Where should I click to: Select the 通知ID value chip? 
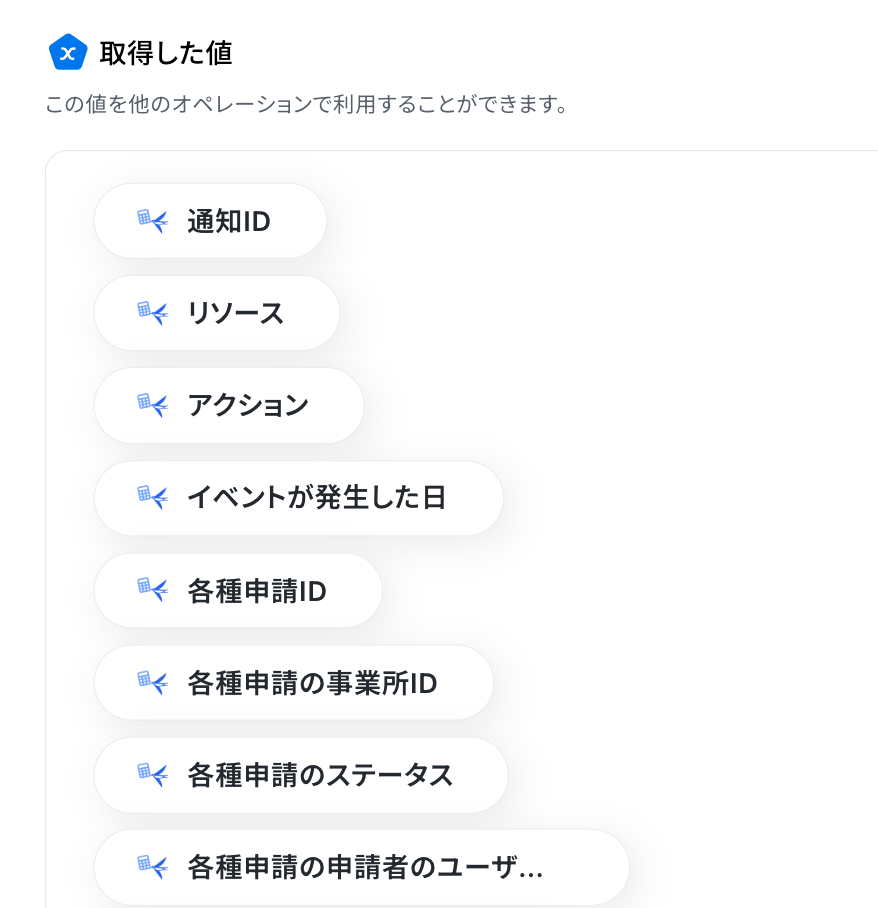tap(210, 221)
